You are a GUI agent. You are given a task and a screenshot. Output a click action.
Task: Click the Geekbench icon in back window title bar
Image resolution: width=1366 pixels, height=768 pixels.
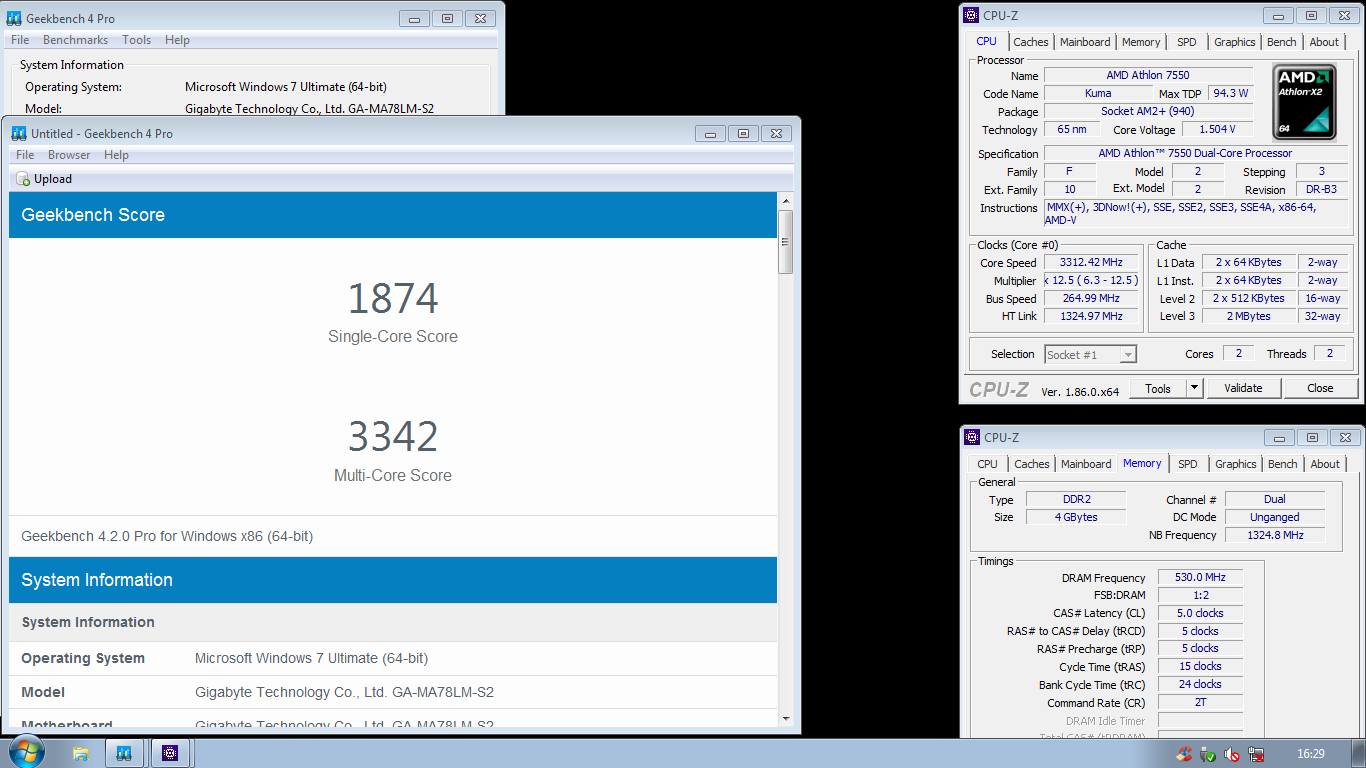coord(14,18)
